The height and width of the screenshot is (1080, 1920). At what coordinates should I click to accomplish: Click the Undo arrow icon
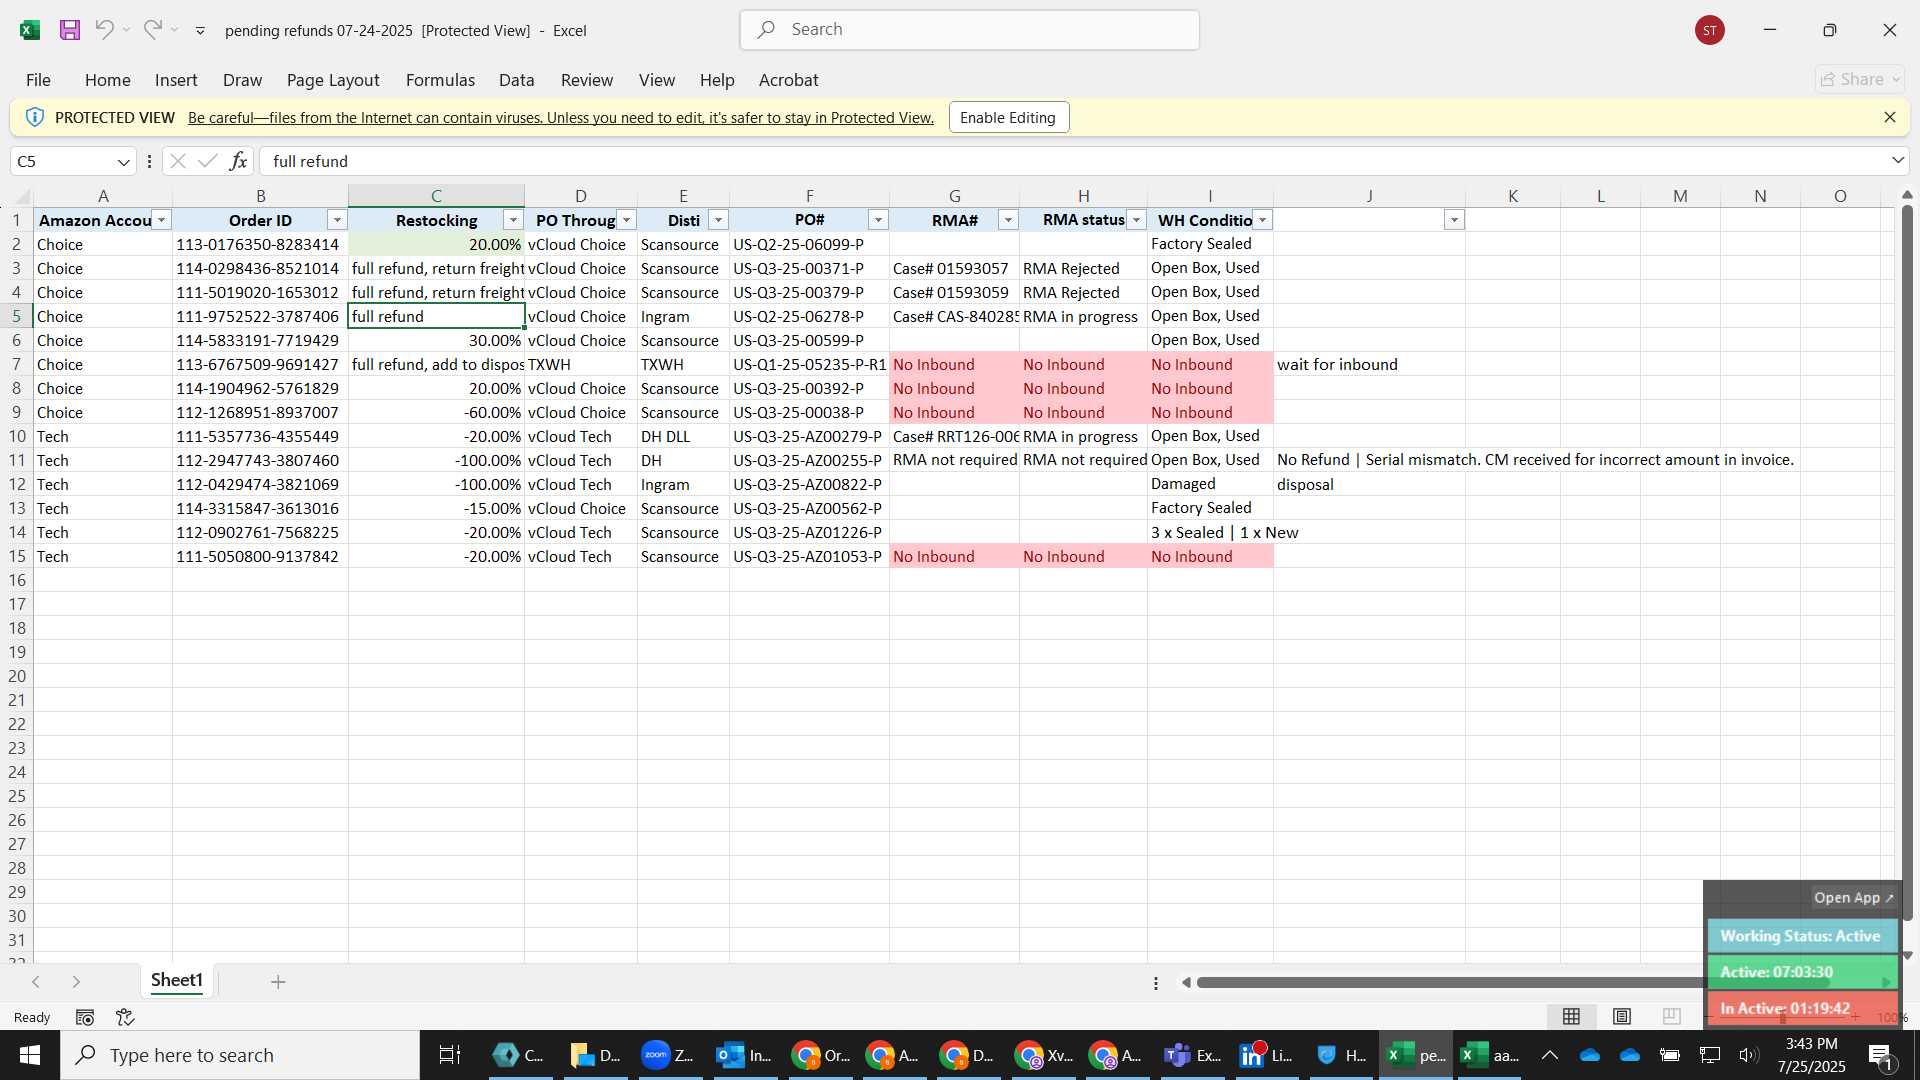pyautogui.click(x=104, y=30)
